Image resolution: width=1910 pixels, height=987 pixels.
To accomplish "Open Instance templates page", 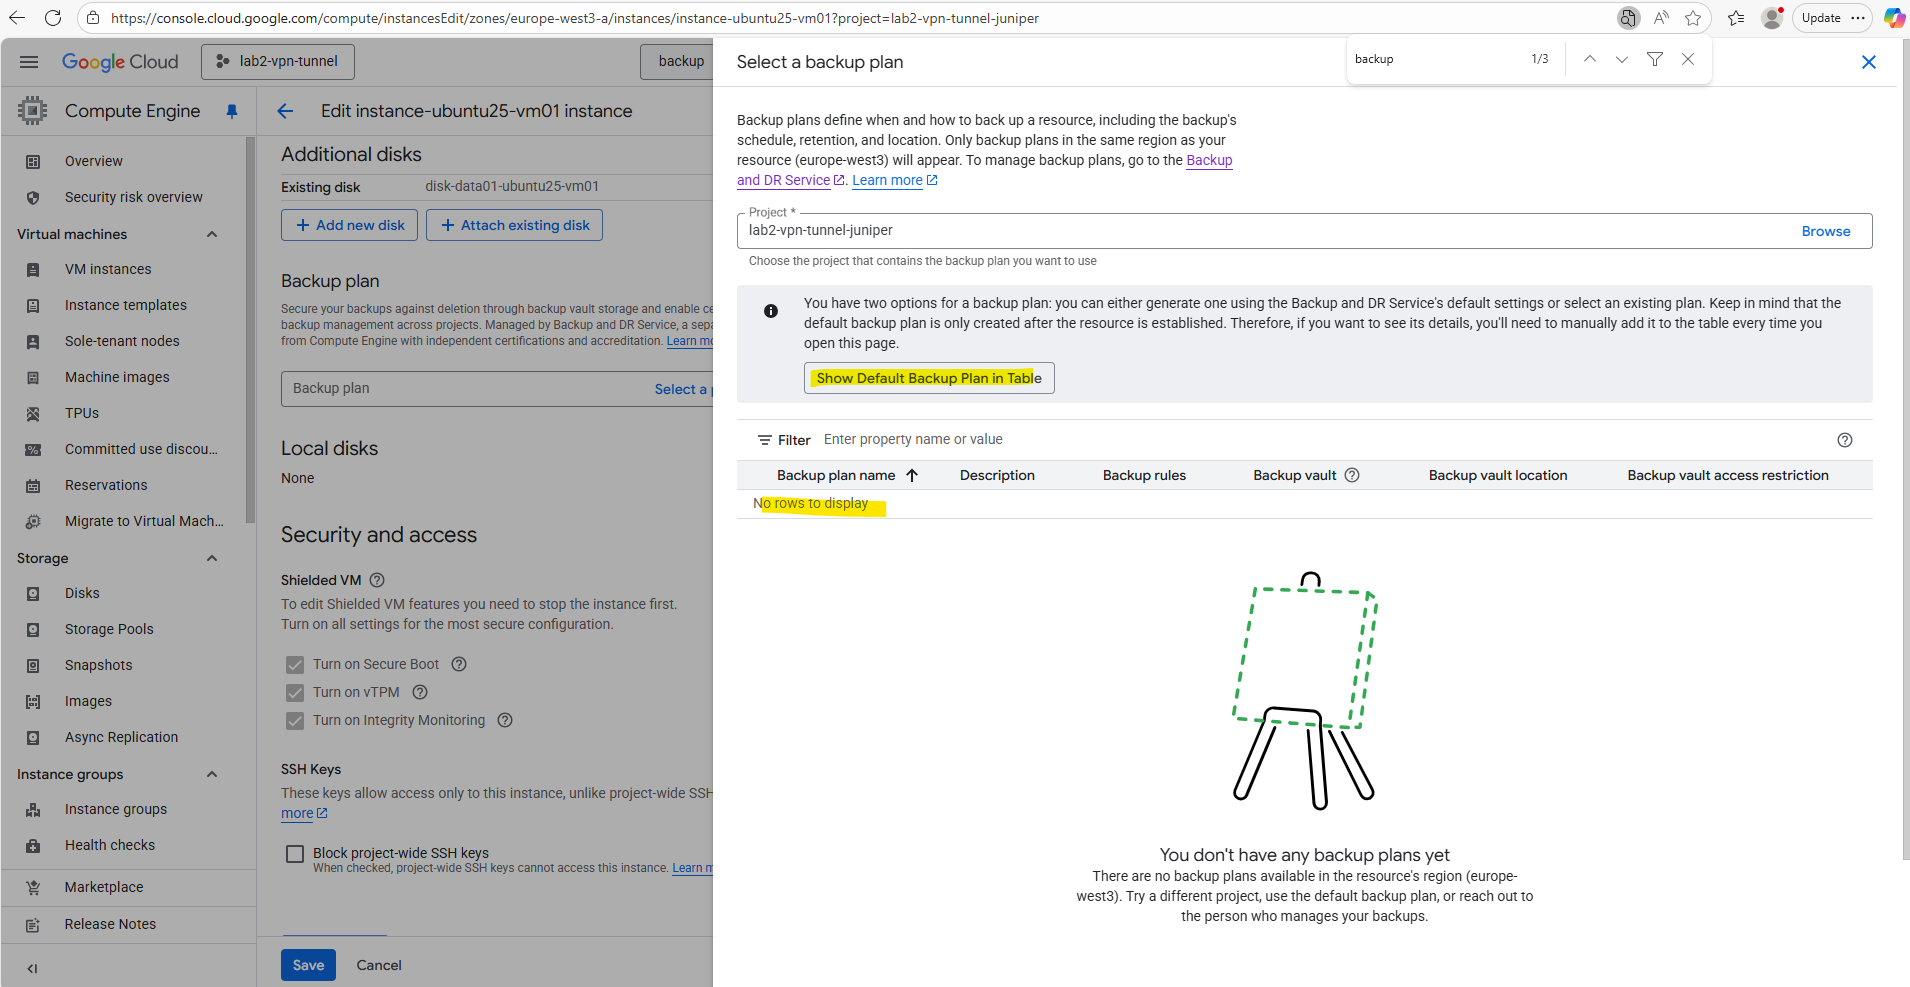I will coord(126,305).
